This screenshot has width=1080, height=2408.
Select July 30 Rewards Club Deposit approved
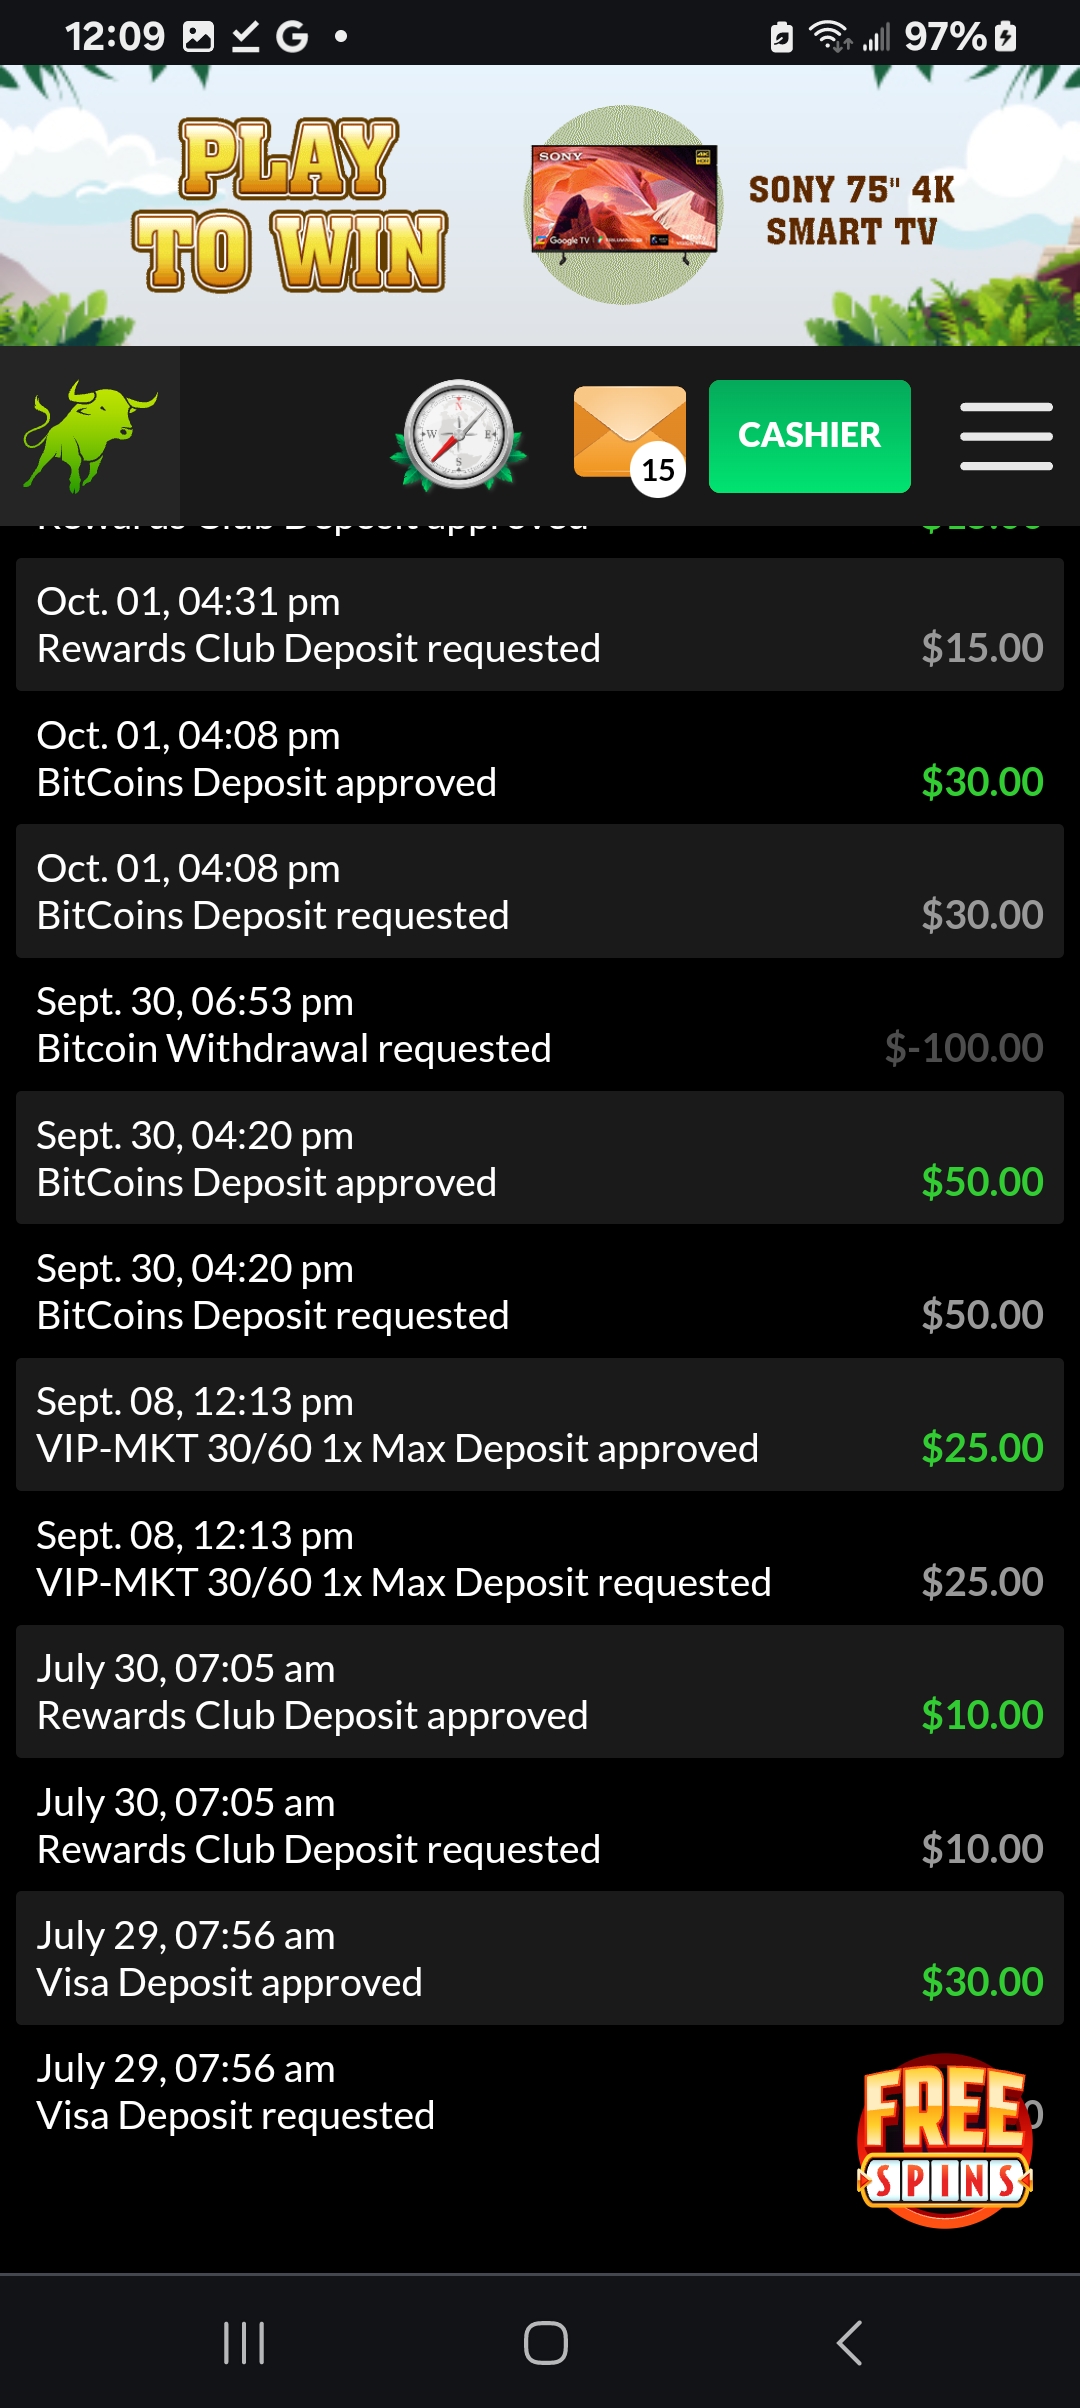(540, 1692)
